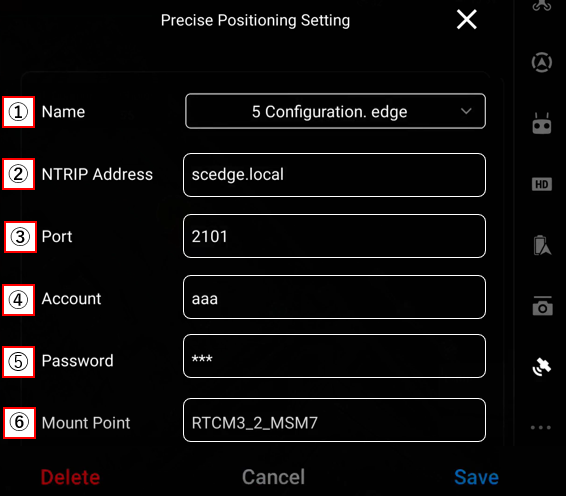Open the aircraft drone settings icon
Screen dimensions: 569x496
click(x=542, y=5)
